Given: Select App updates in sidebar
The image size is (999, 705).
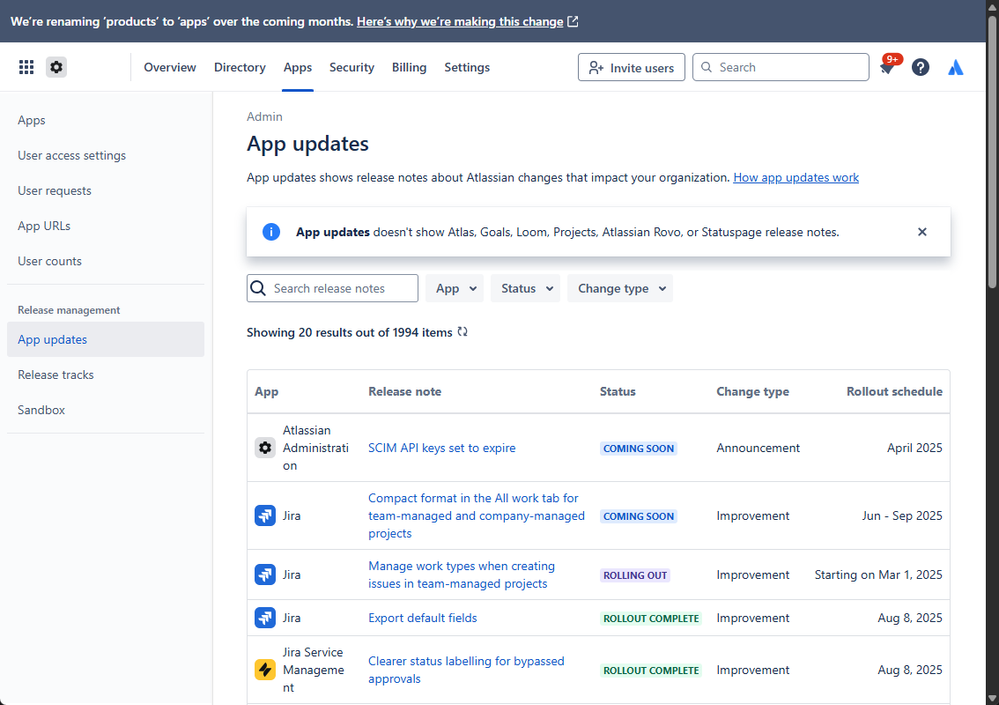Looking at the screenshot, I should click(x=106, y=339).
